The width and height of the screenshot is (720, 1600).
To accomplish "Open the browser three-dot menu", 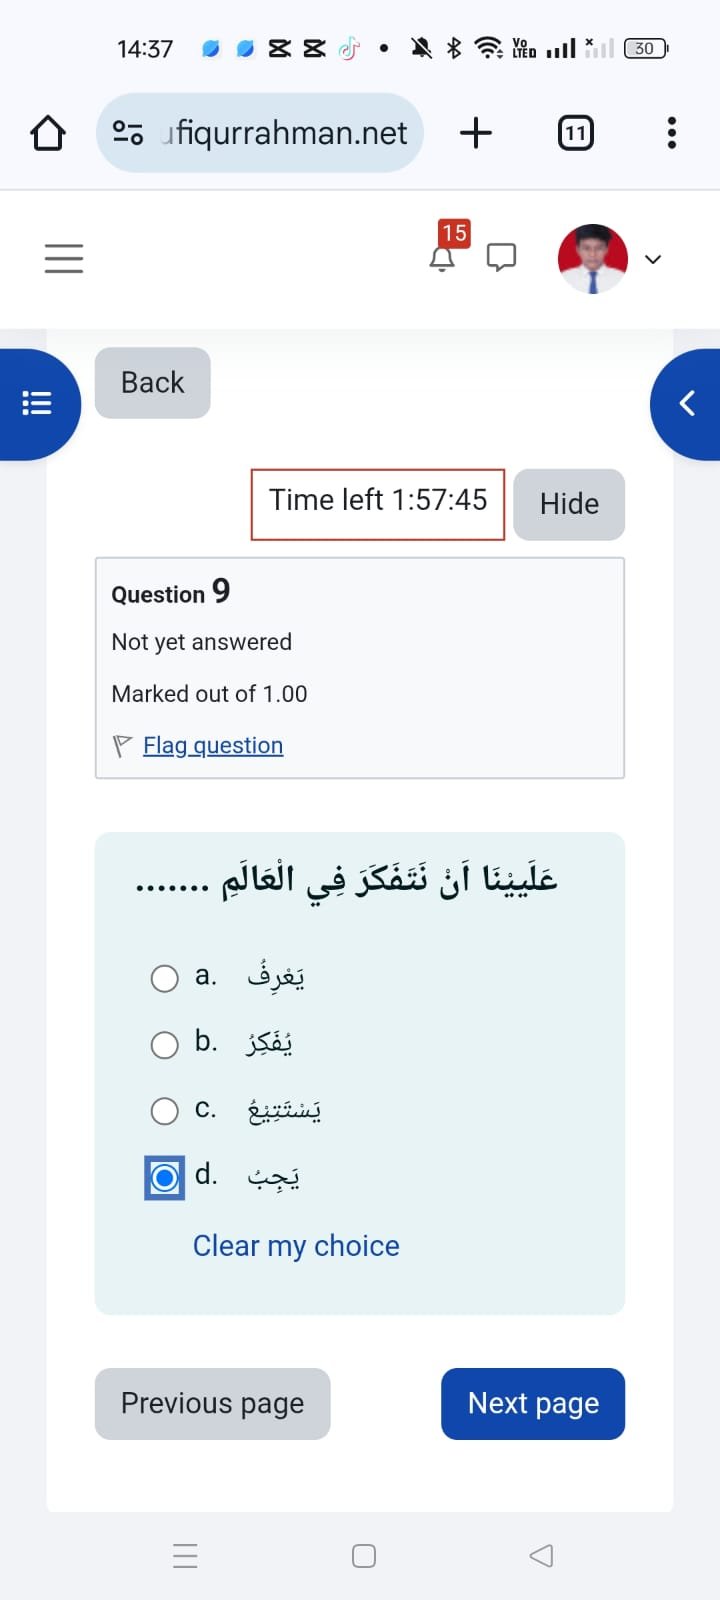I will pyautogui.click(x=671, y=133).
